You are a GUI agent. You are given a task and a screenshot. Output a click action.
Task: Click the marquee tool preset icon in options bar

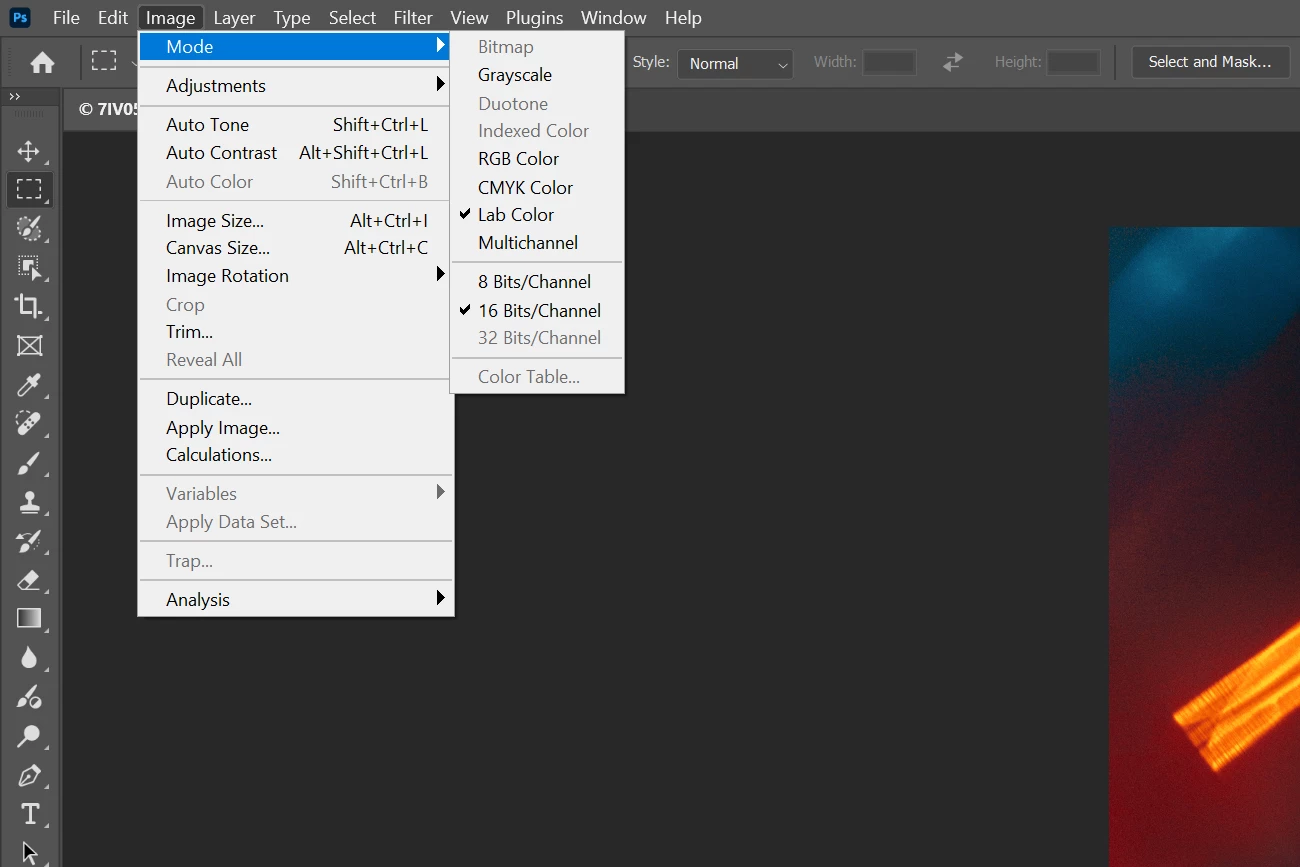point(104,61)
